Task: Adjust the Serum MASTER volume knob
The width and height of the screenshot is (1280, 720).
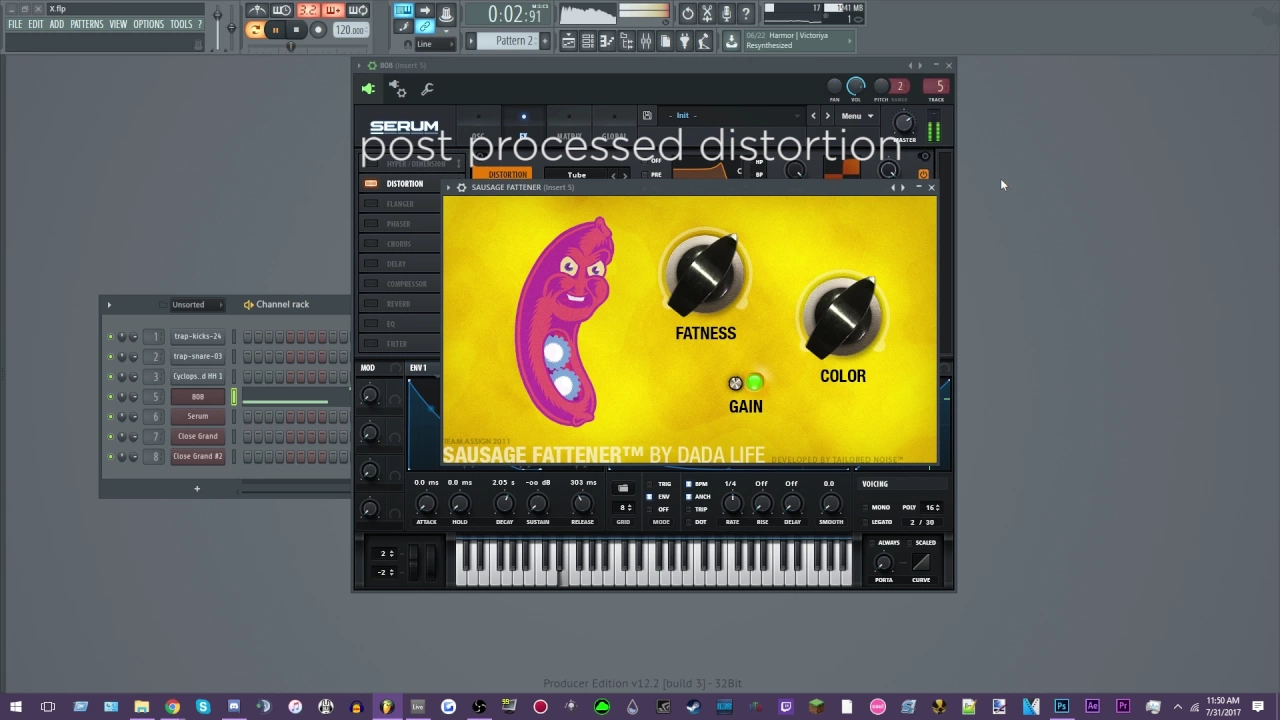Action: tap(903, 123)
